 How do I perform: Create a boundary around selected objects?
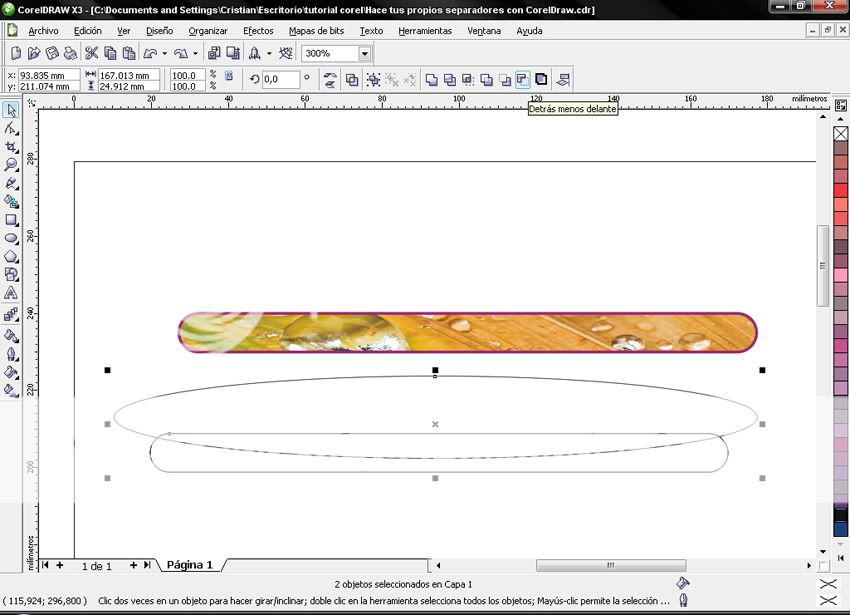click(541, 79)
